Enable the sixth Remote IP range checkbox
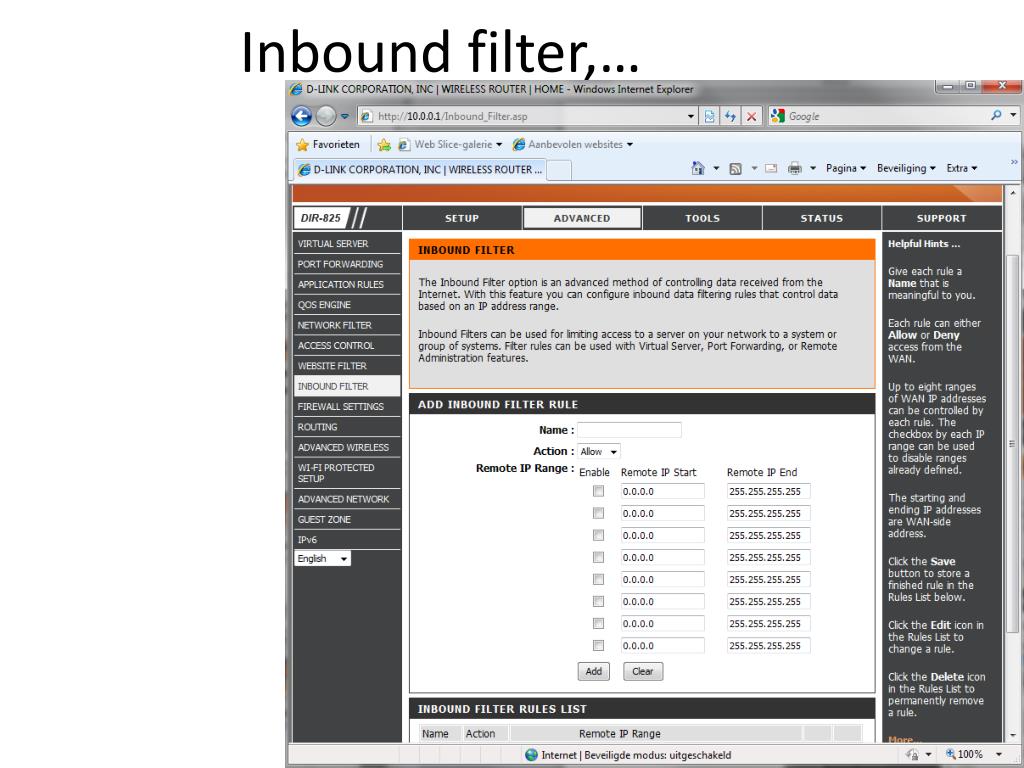 tap(598, 601)
